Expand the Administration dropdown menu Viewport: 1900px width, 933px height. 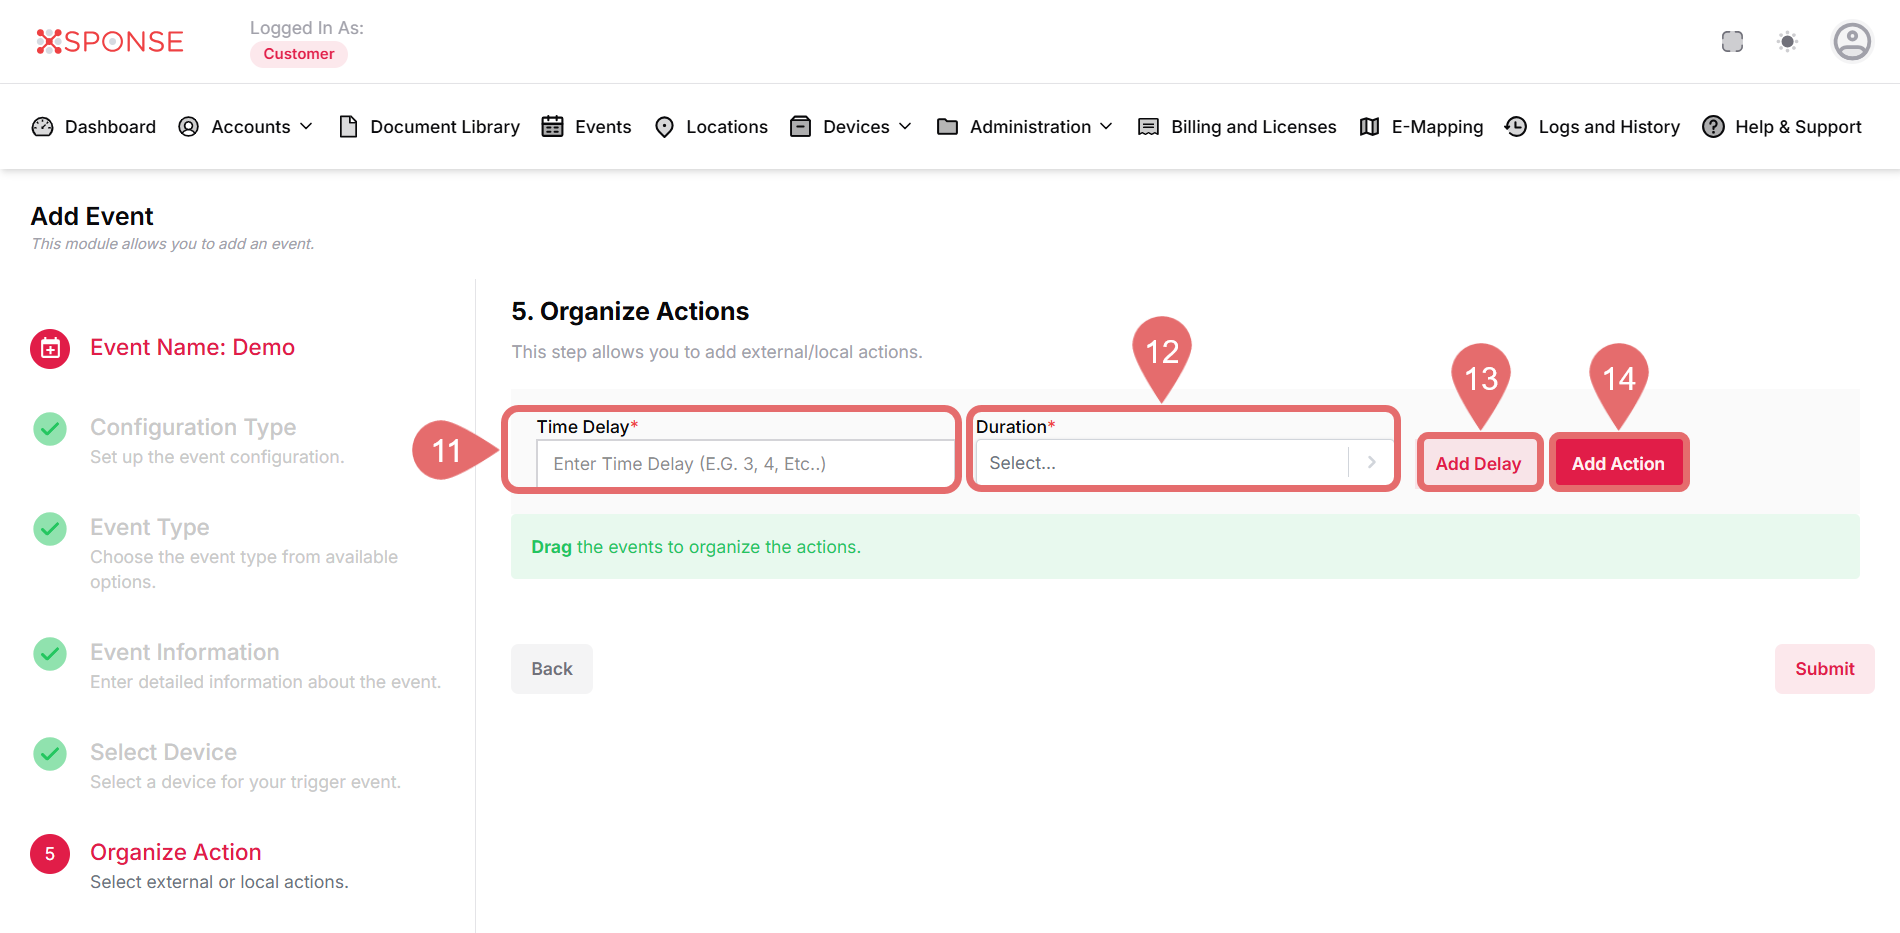pos(1025,127)
